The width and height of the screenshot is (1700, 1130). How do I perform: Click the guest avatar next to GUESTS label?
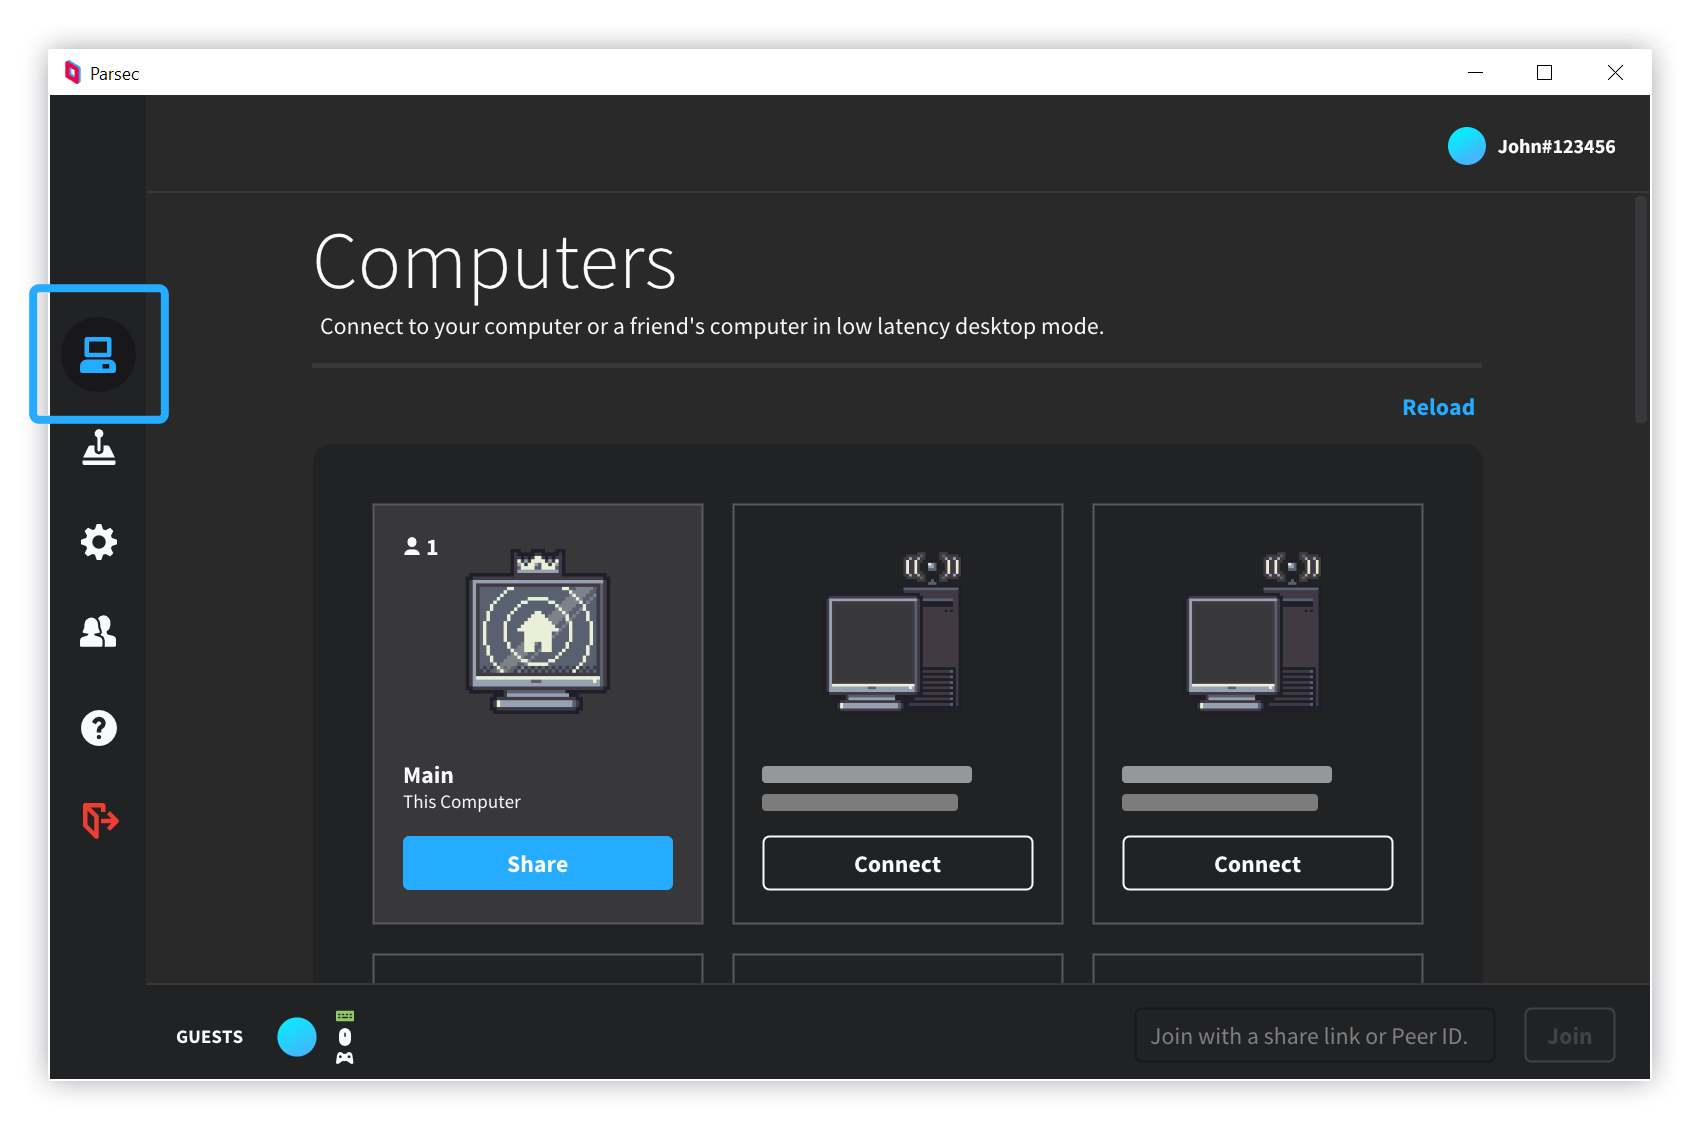(296, 1036)
